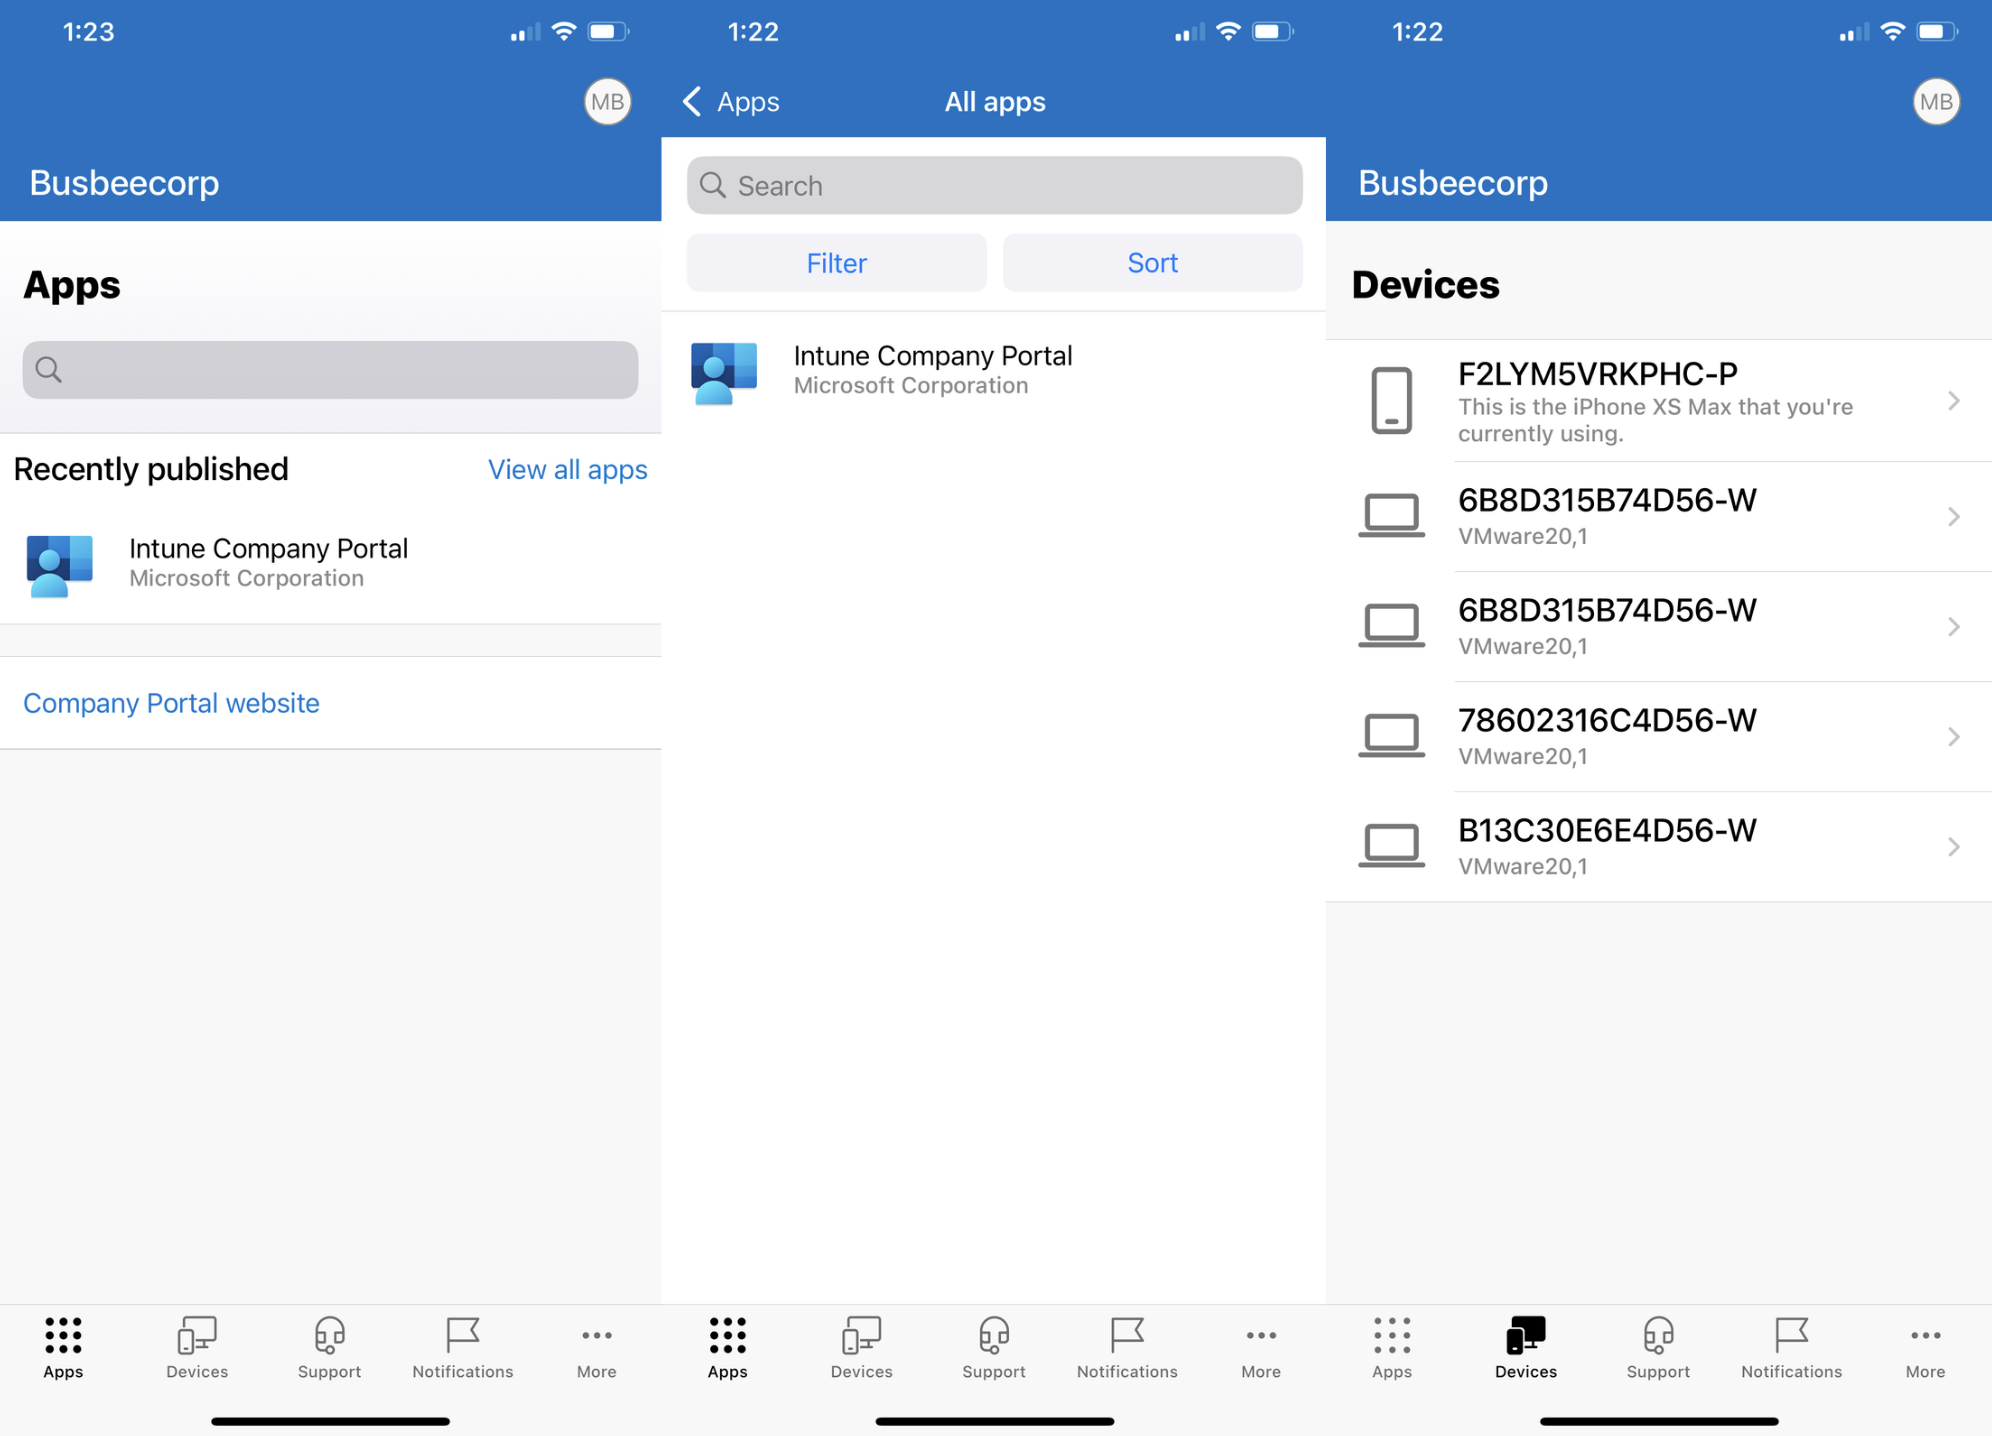This screenshot has height=1436, width=1992.
Task: Open the Filter options button
Action: [836, 263]
